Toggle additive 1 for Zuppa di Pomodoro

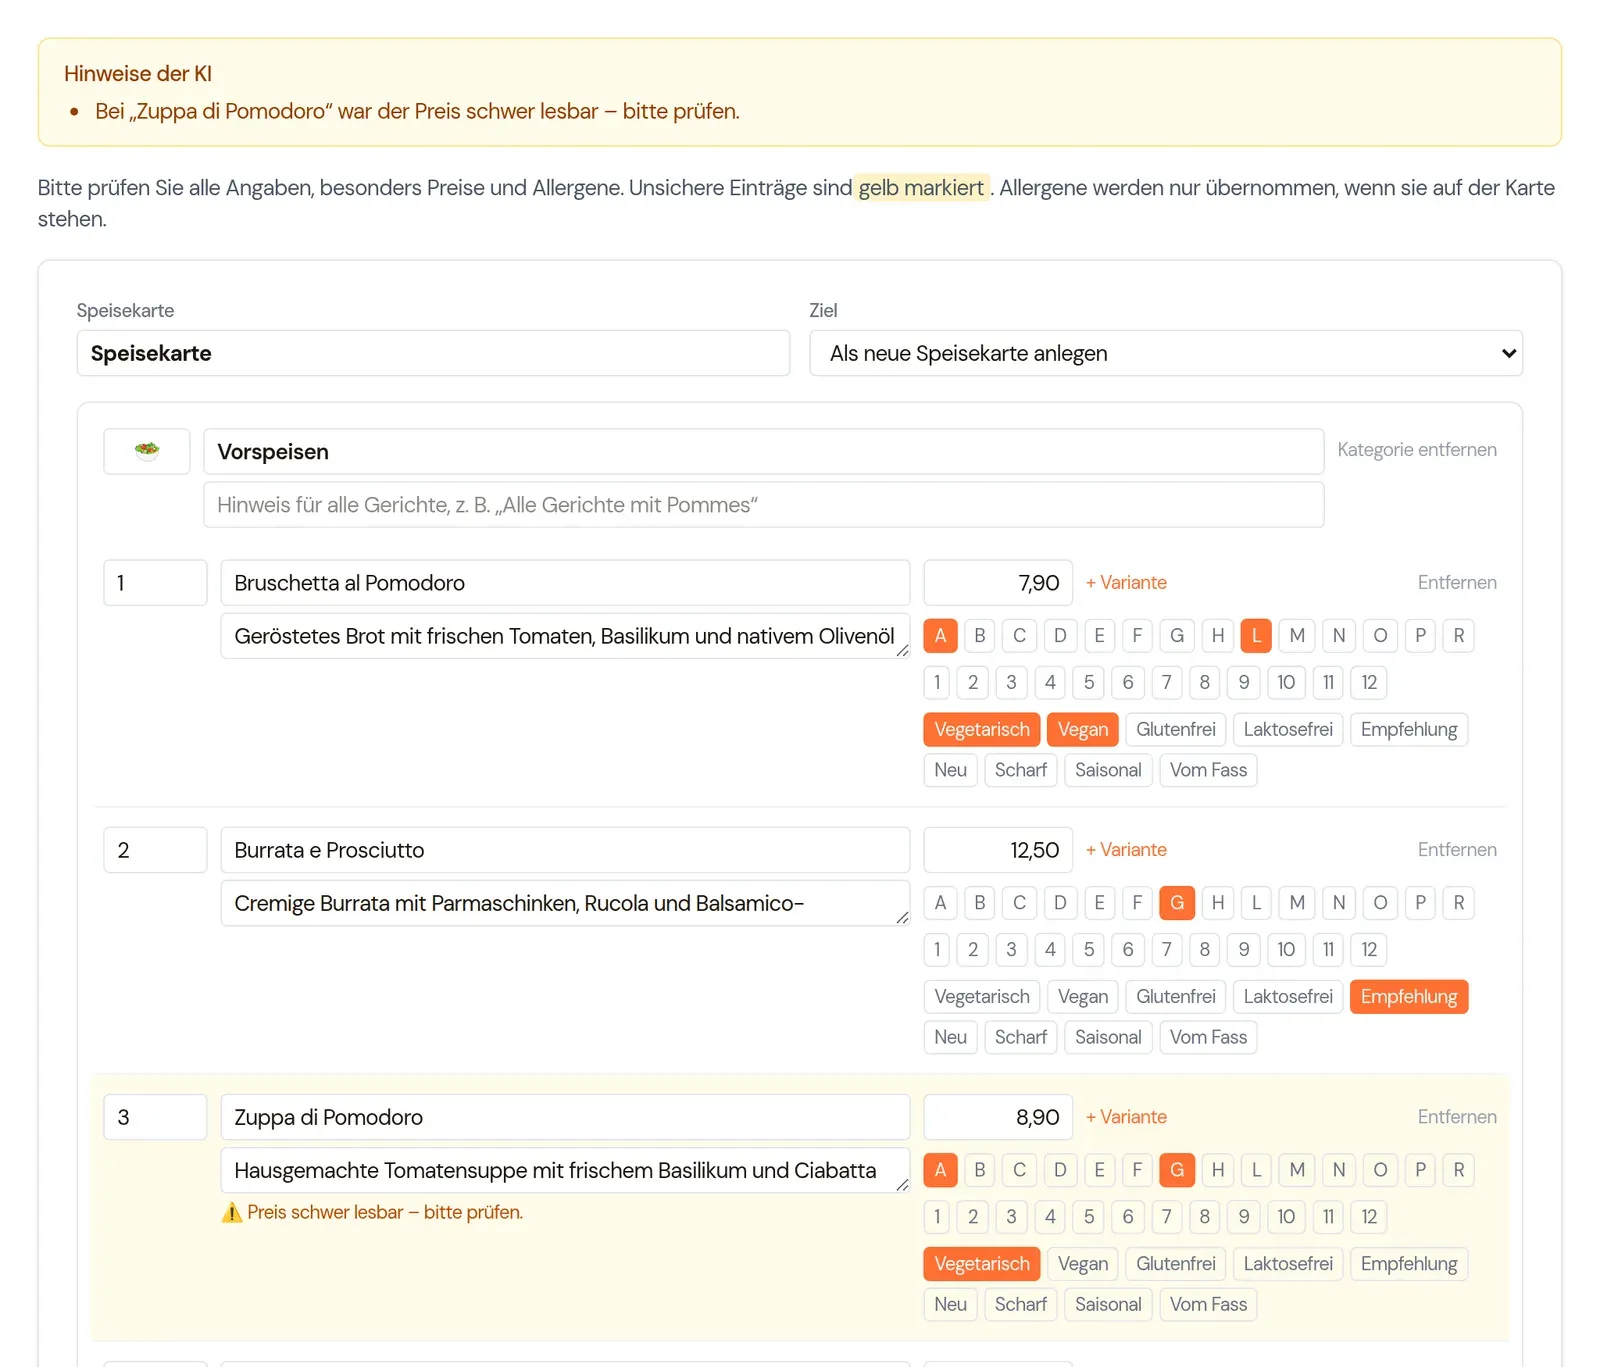pyautogui.click(x=937, y=1216)
